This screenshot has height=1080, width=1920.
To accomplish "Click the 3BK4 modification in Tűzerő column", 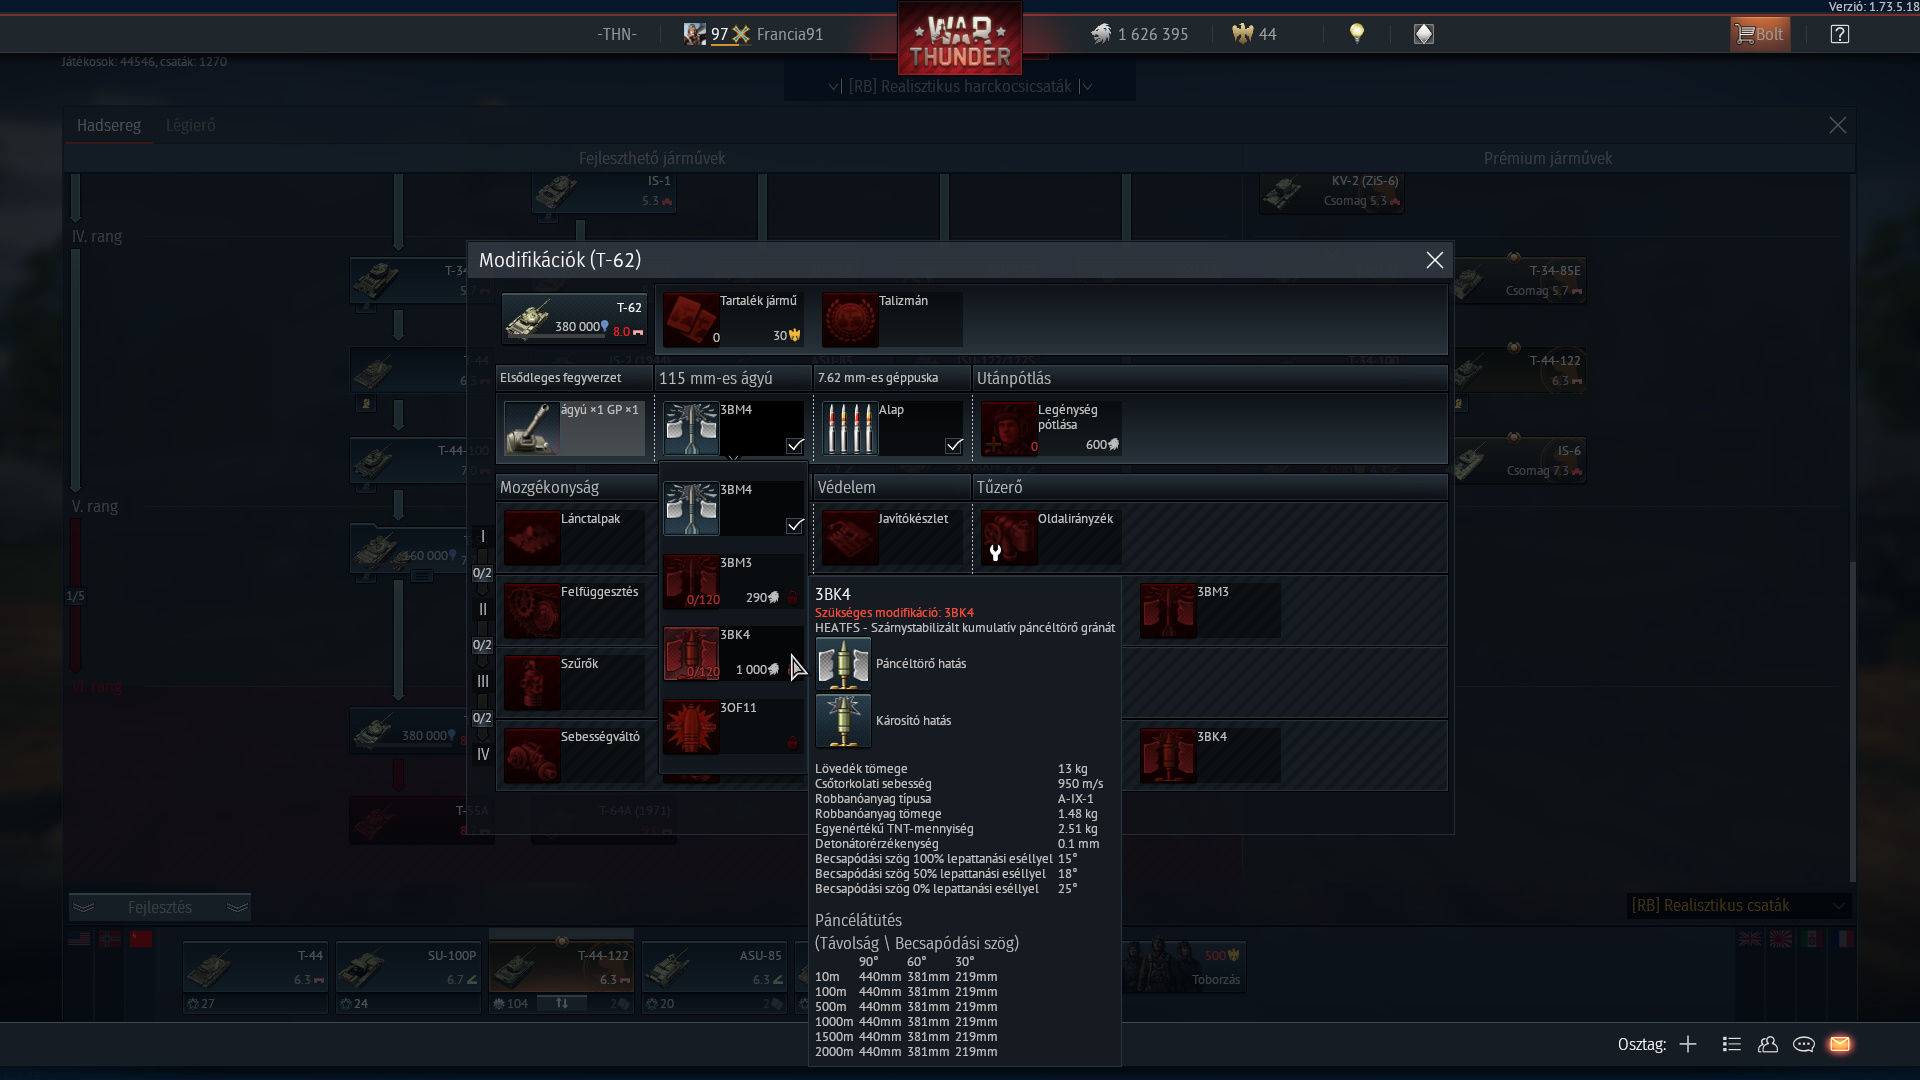I will click(1210, 755).
